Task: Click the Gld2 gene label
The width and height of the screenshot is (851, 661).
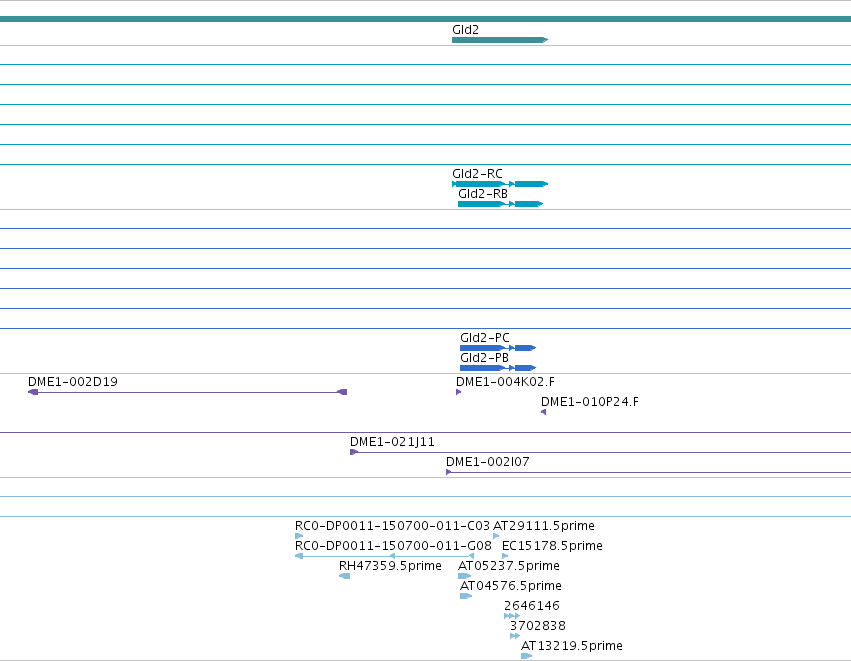Action: (x=465, y=30)
